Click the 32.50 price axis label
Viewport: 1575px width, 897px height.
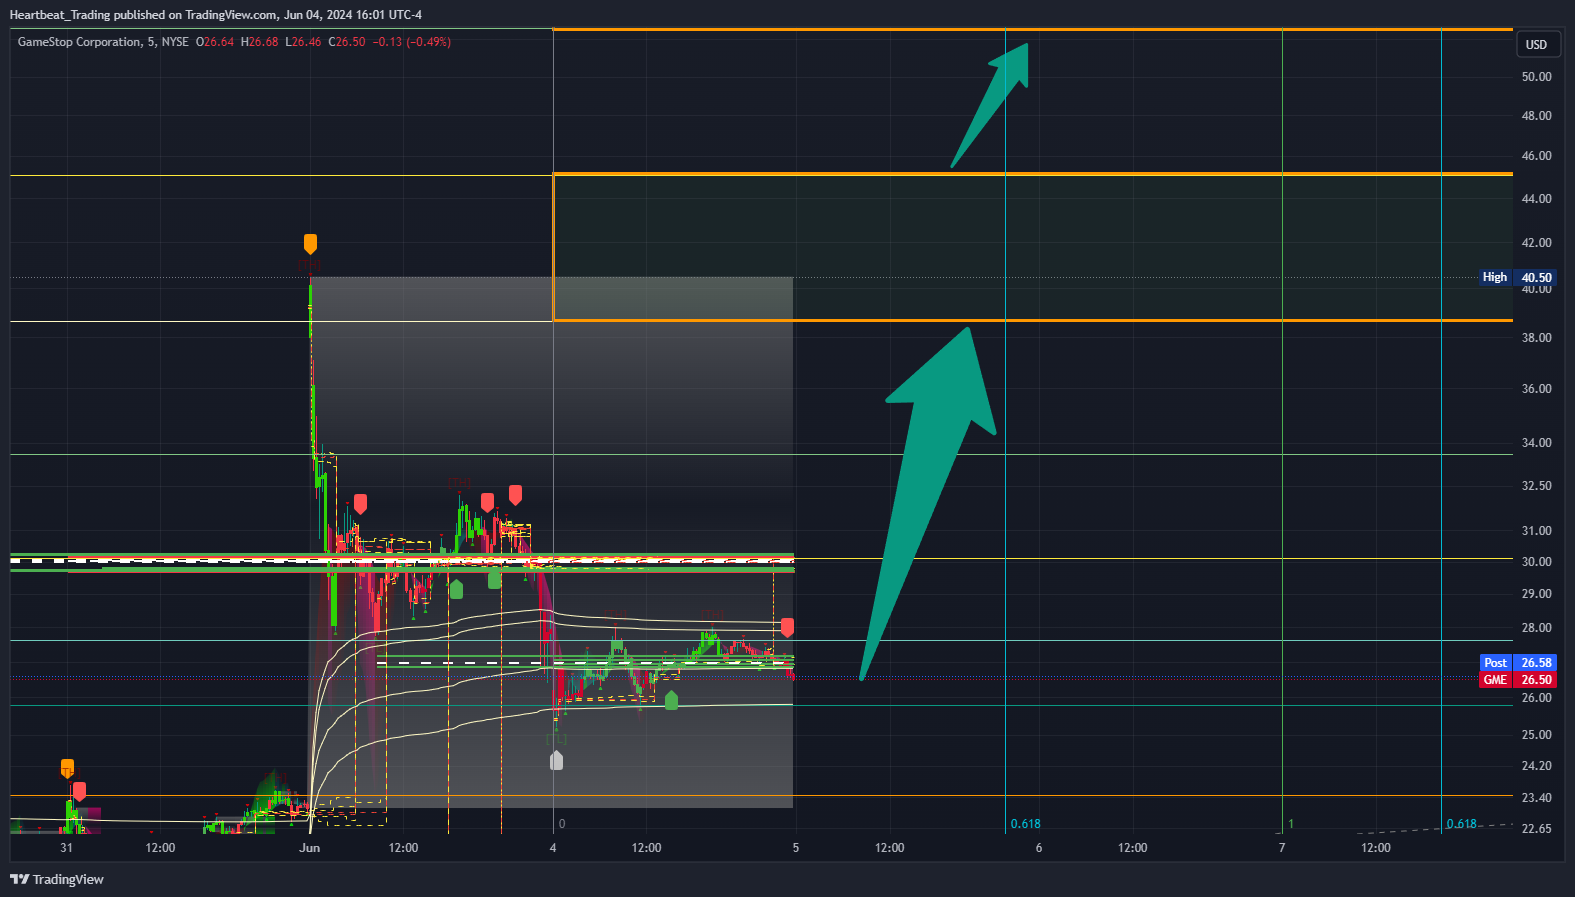pos(1536,485)
